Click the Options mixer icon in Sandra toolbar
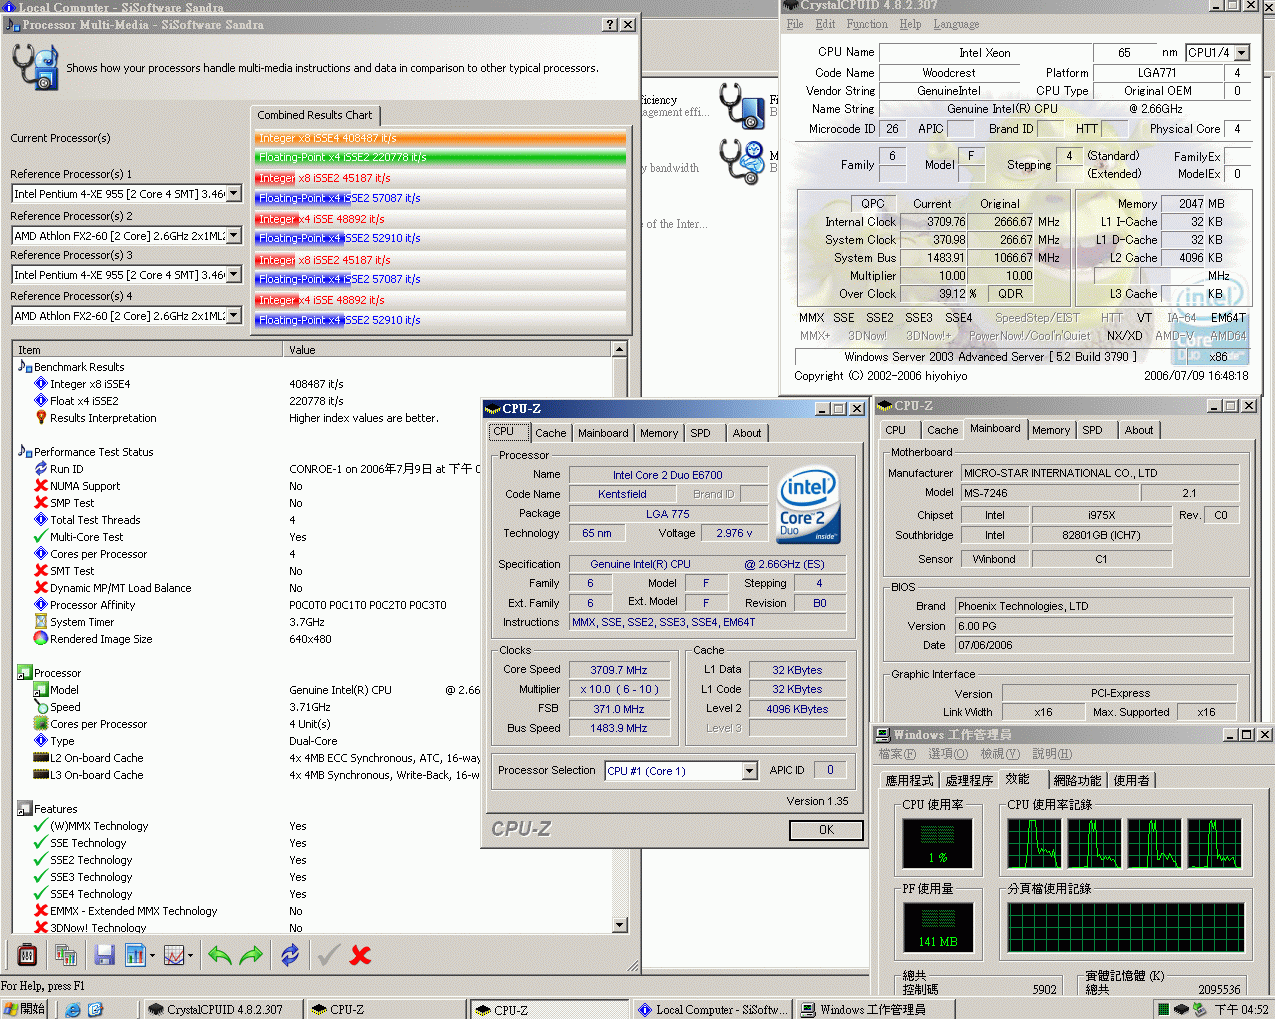 pos(27,955)
